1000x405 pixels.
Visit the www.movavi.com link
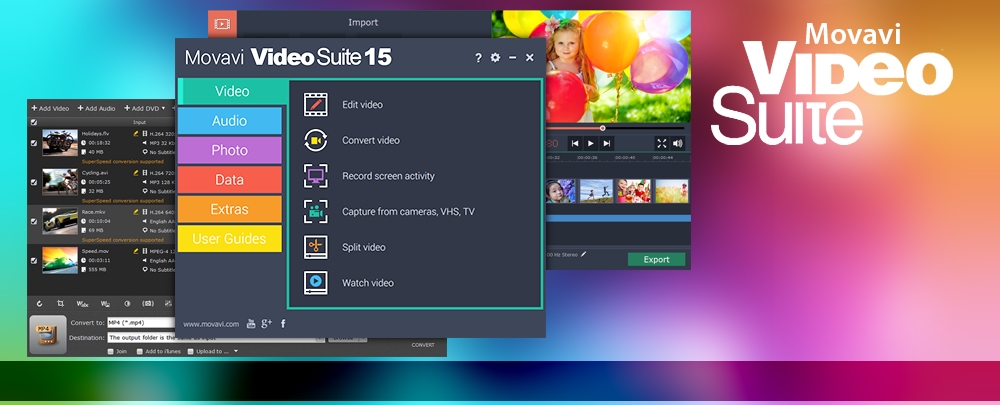tap(211, 324)
